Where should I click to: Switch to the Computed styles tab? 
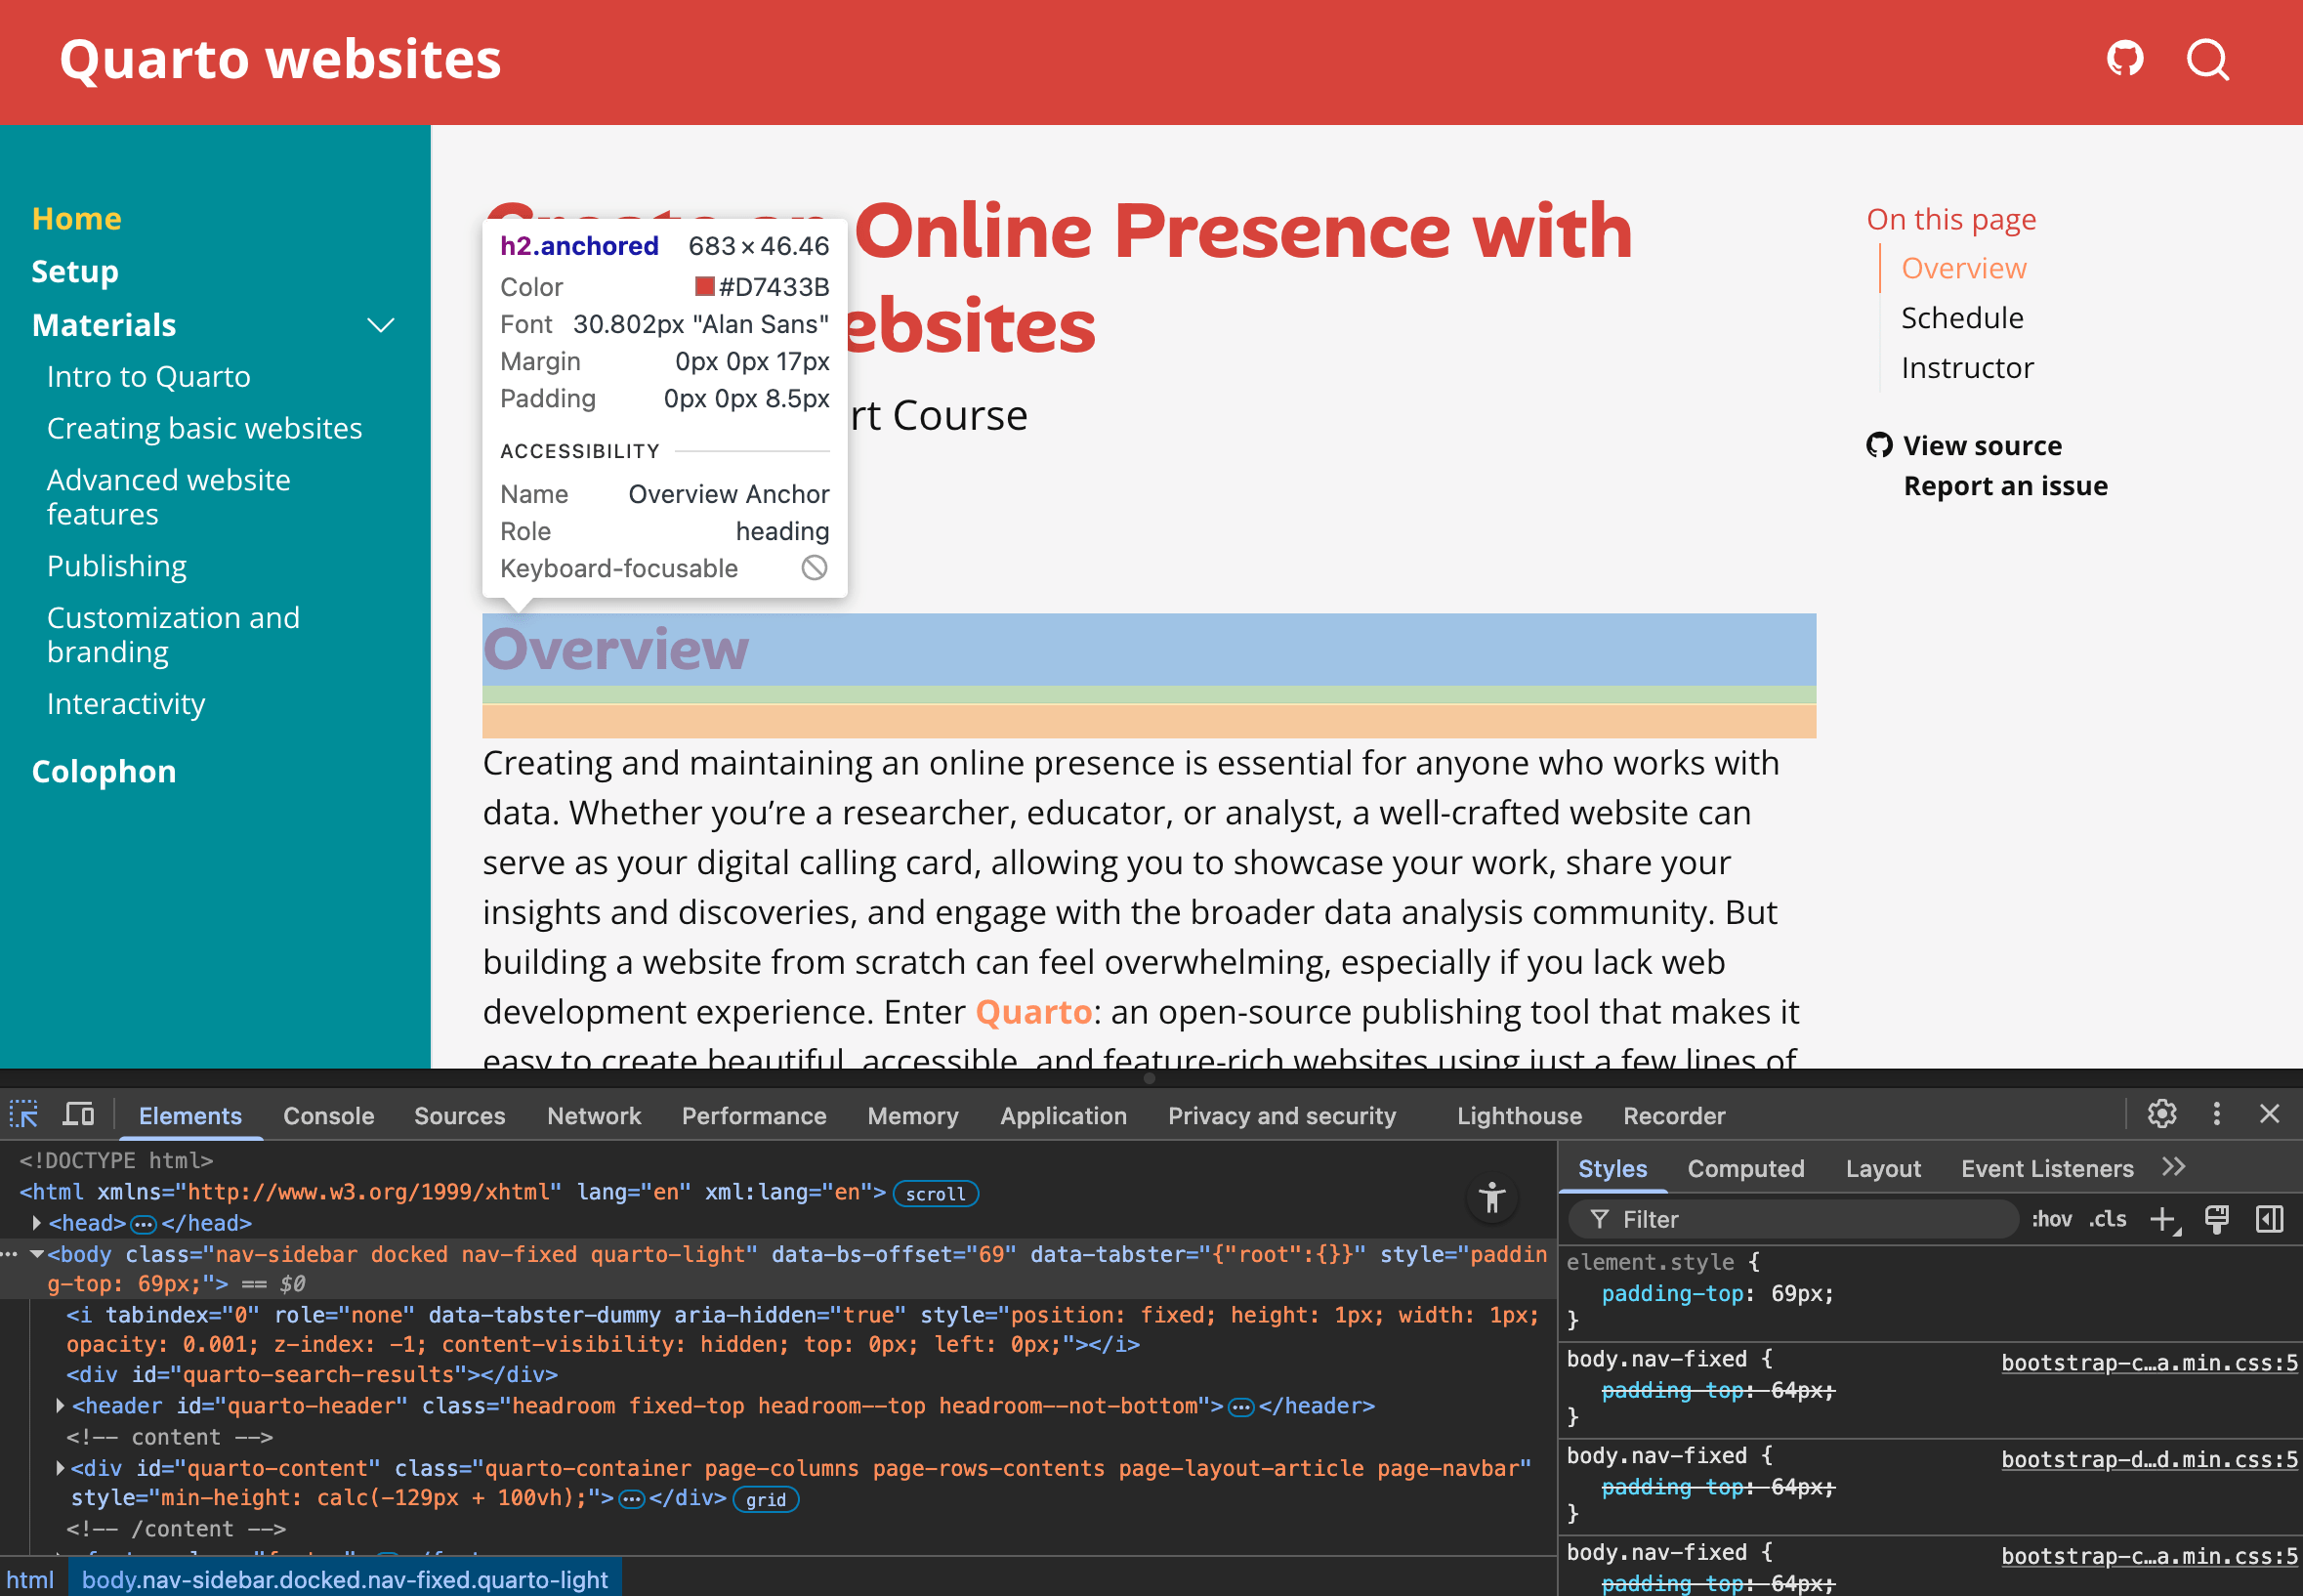1745,1168
